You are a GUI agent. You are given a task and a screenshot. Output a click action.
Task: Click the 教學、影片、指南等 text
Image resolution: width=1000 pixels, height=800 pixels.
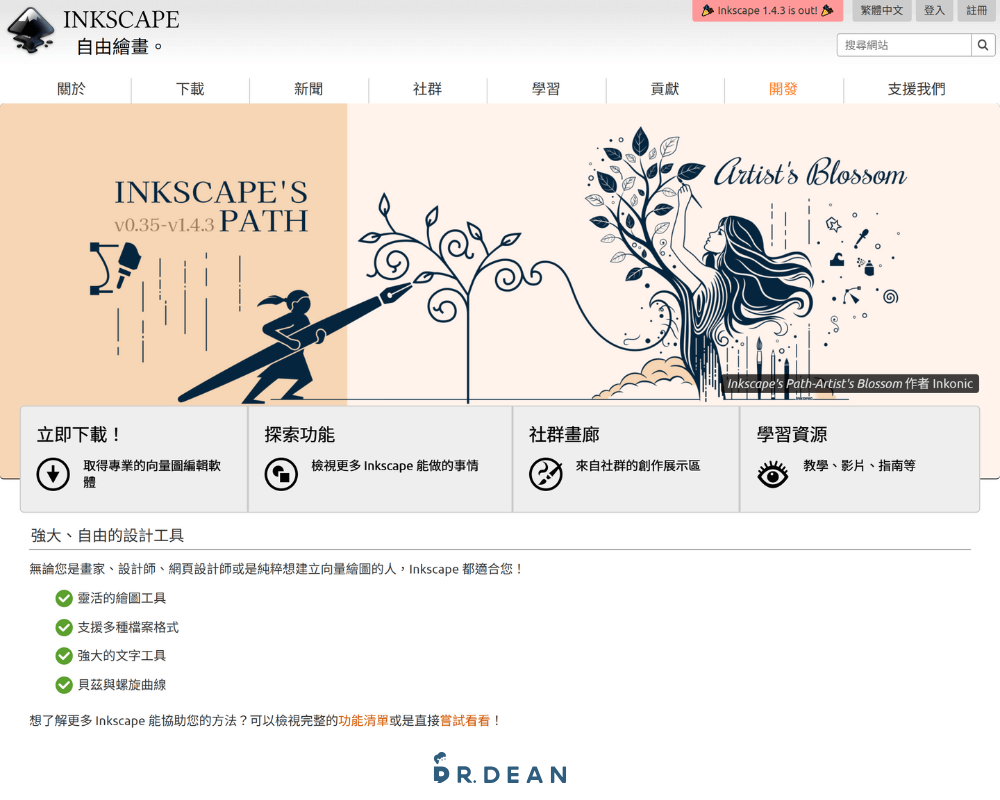tap(859, 466)
